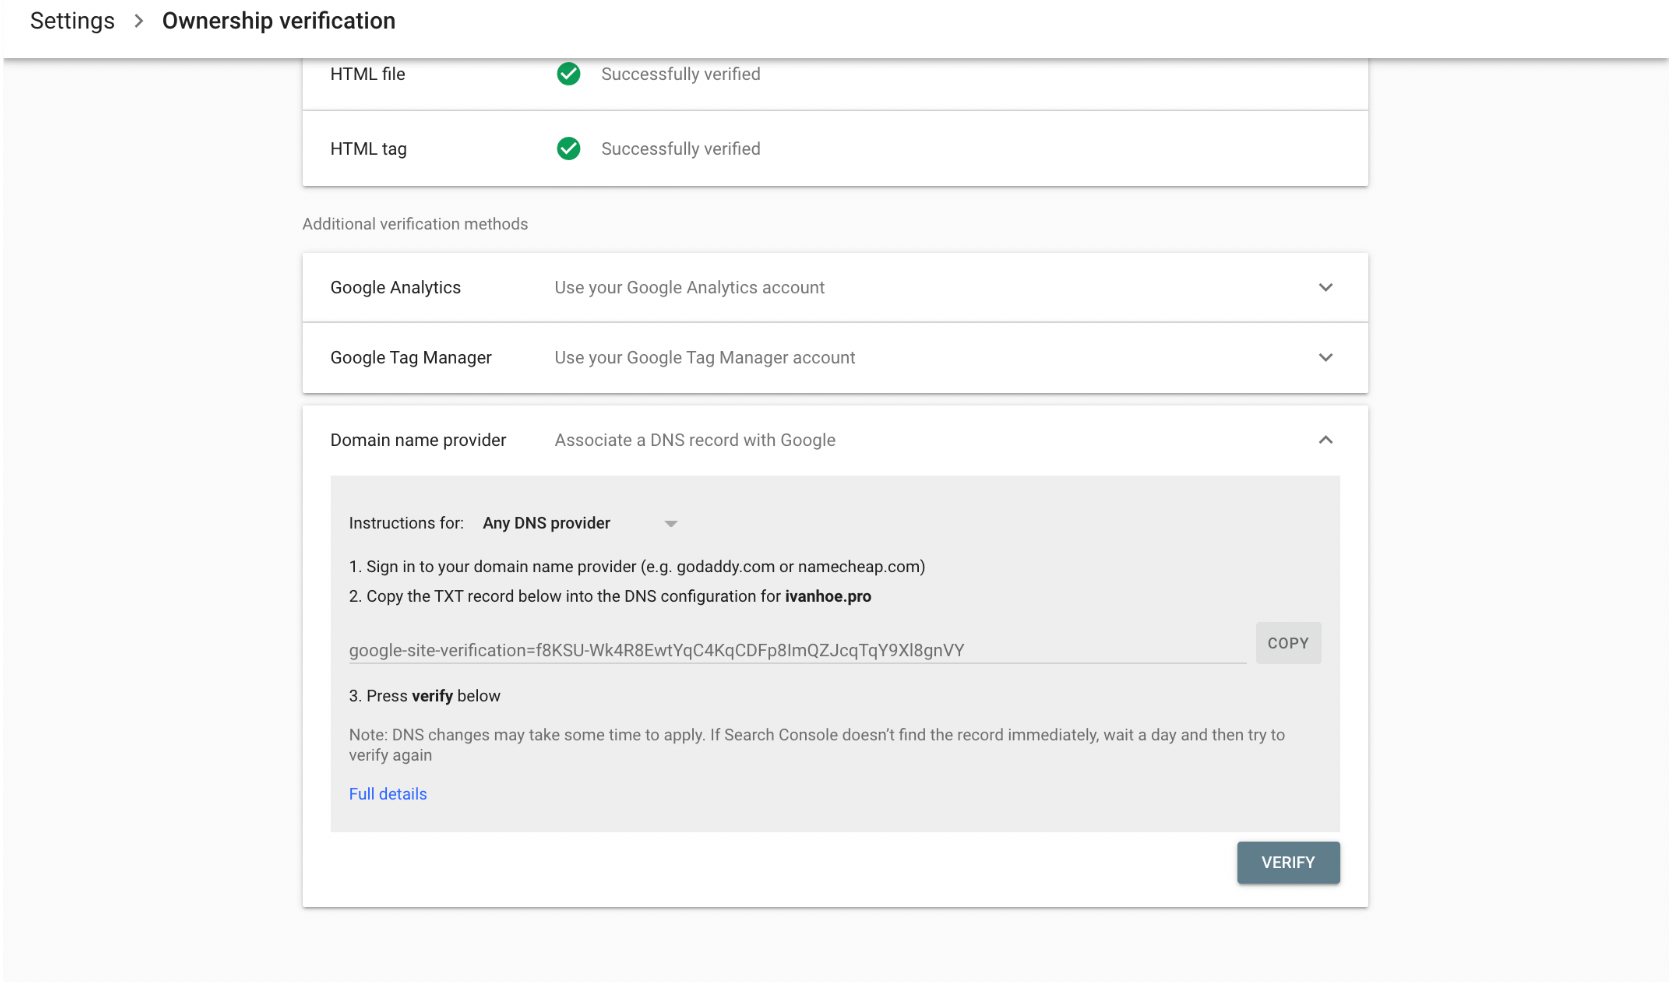Click the green checkmark beside HTML file

(568, 74)
